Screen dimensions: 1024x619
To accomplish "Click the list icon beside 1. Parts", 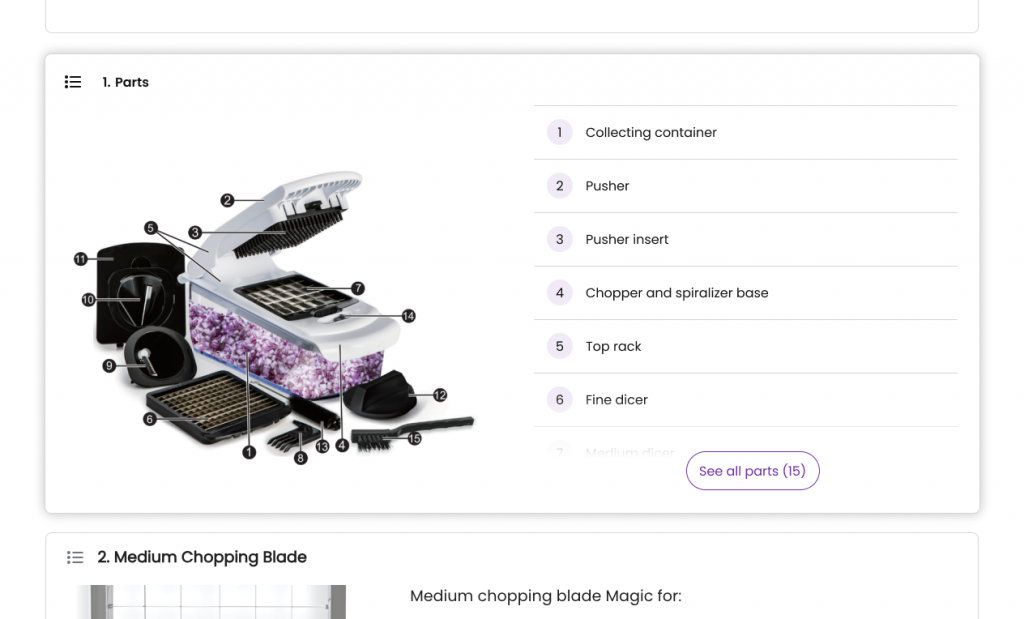I will coord(72,82).
